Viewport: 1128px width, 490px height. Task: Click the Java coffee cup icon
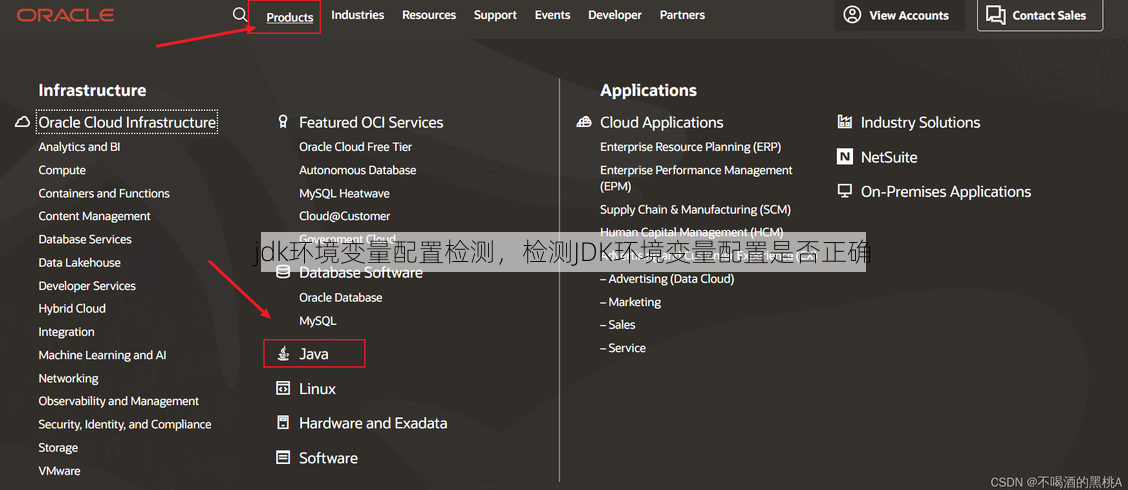283,353
